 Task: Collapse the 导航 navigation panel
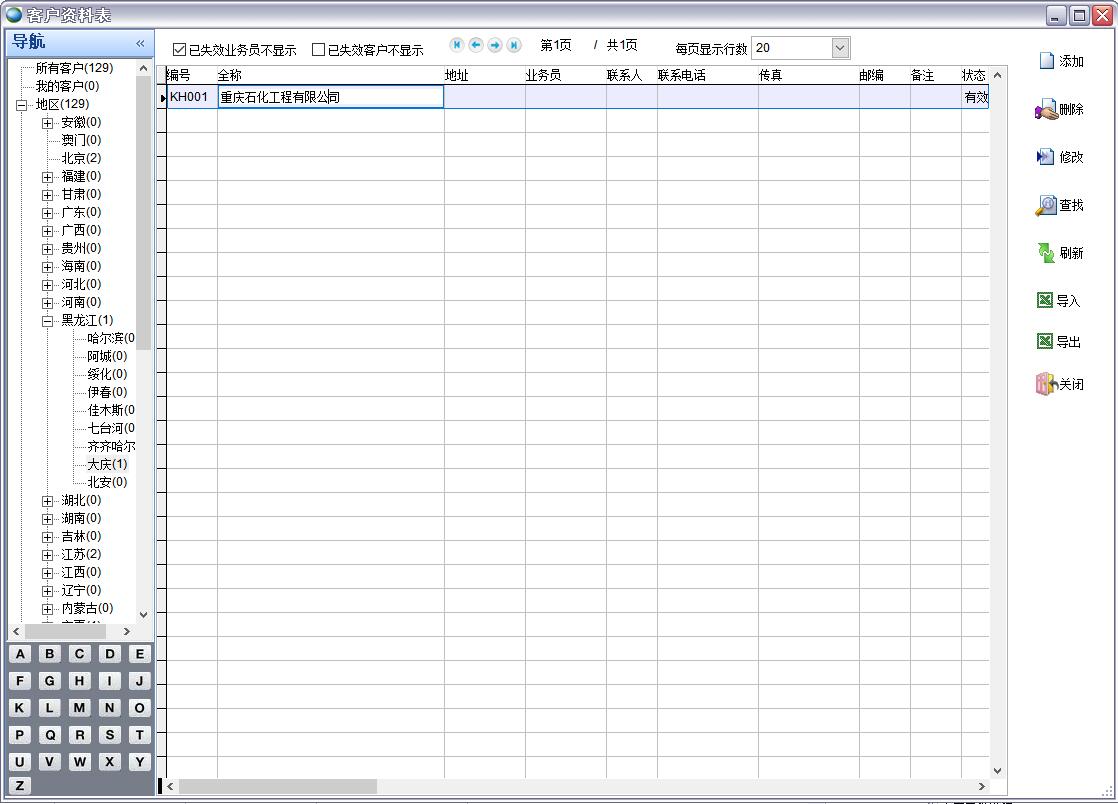coord(140,43)
